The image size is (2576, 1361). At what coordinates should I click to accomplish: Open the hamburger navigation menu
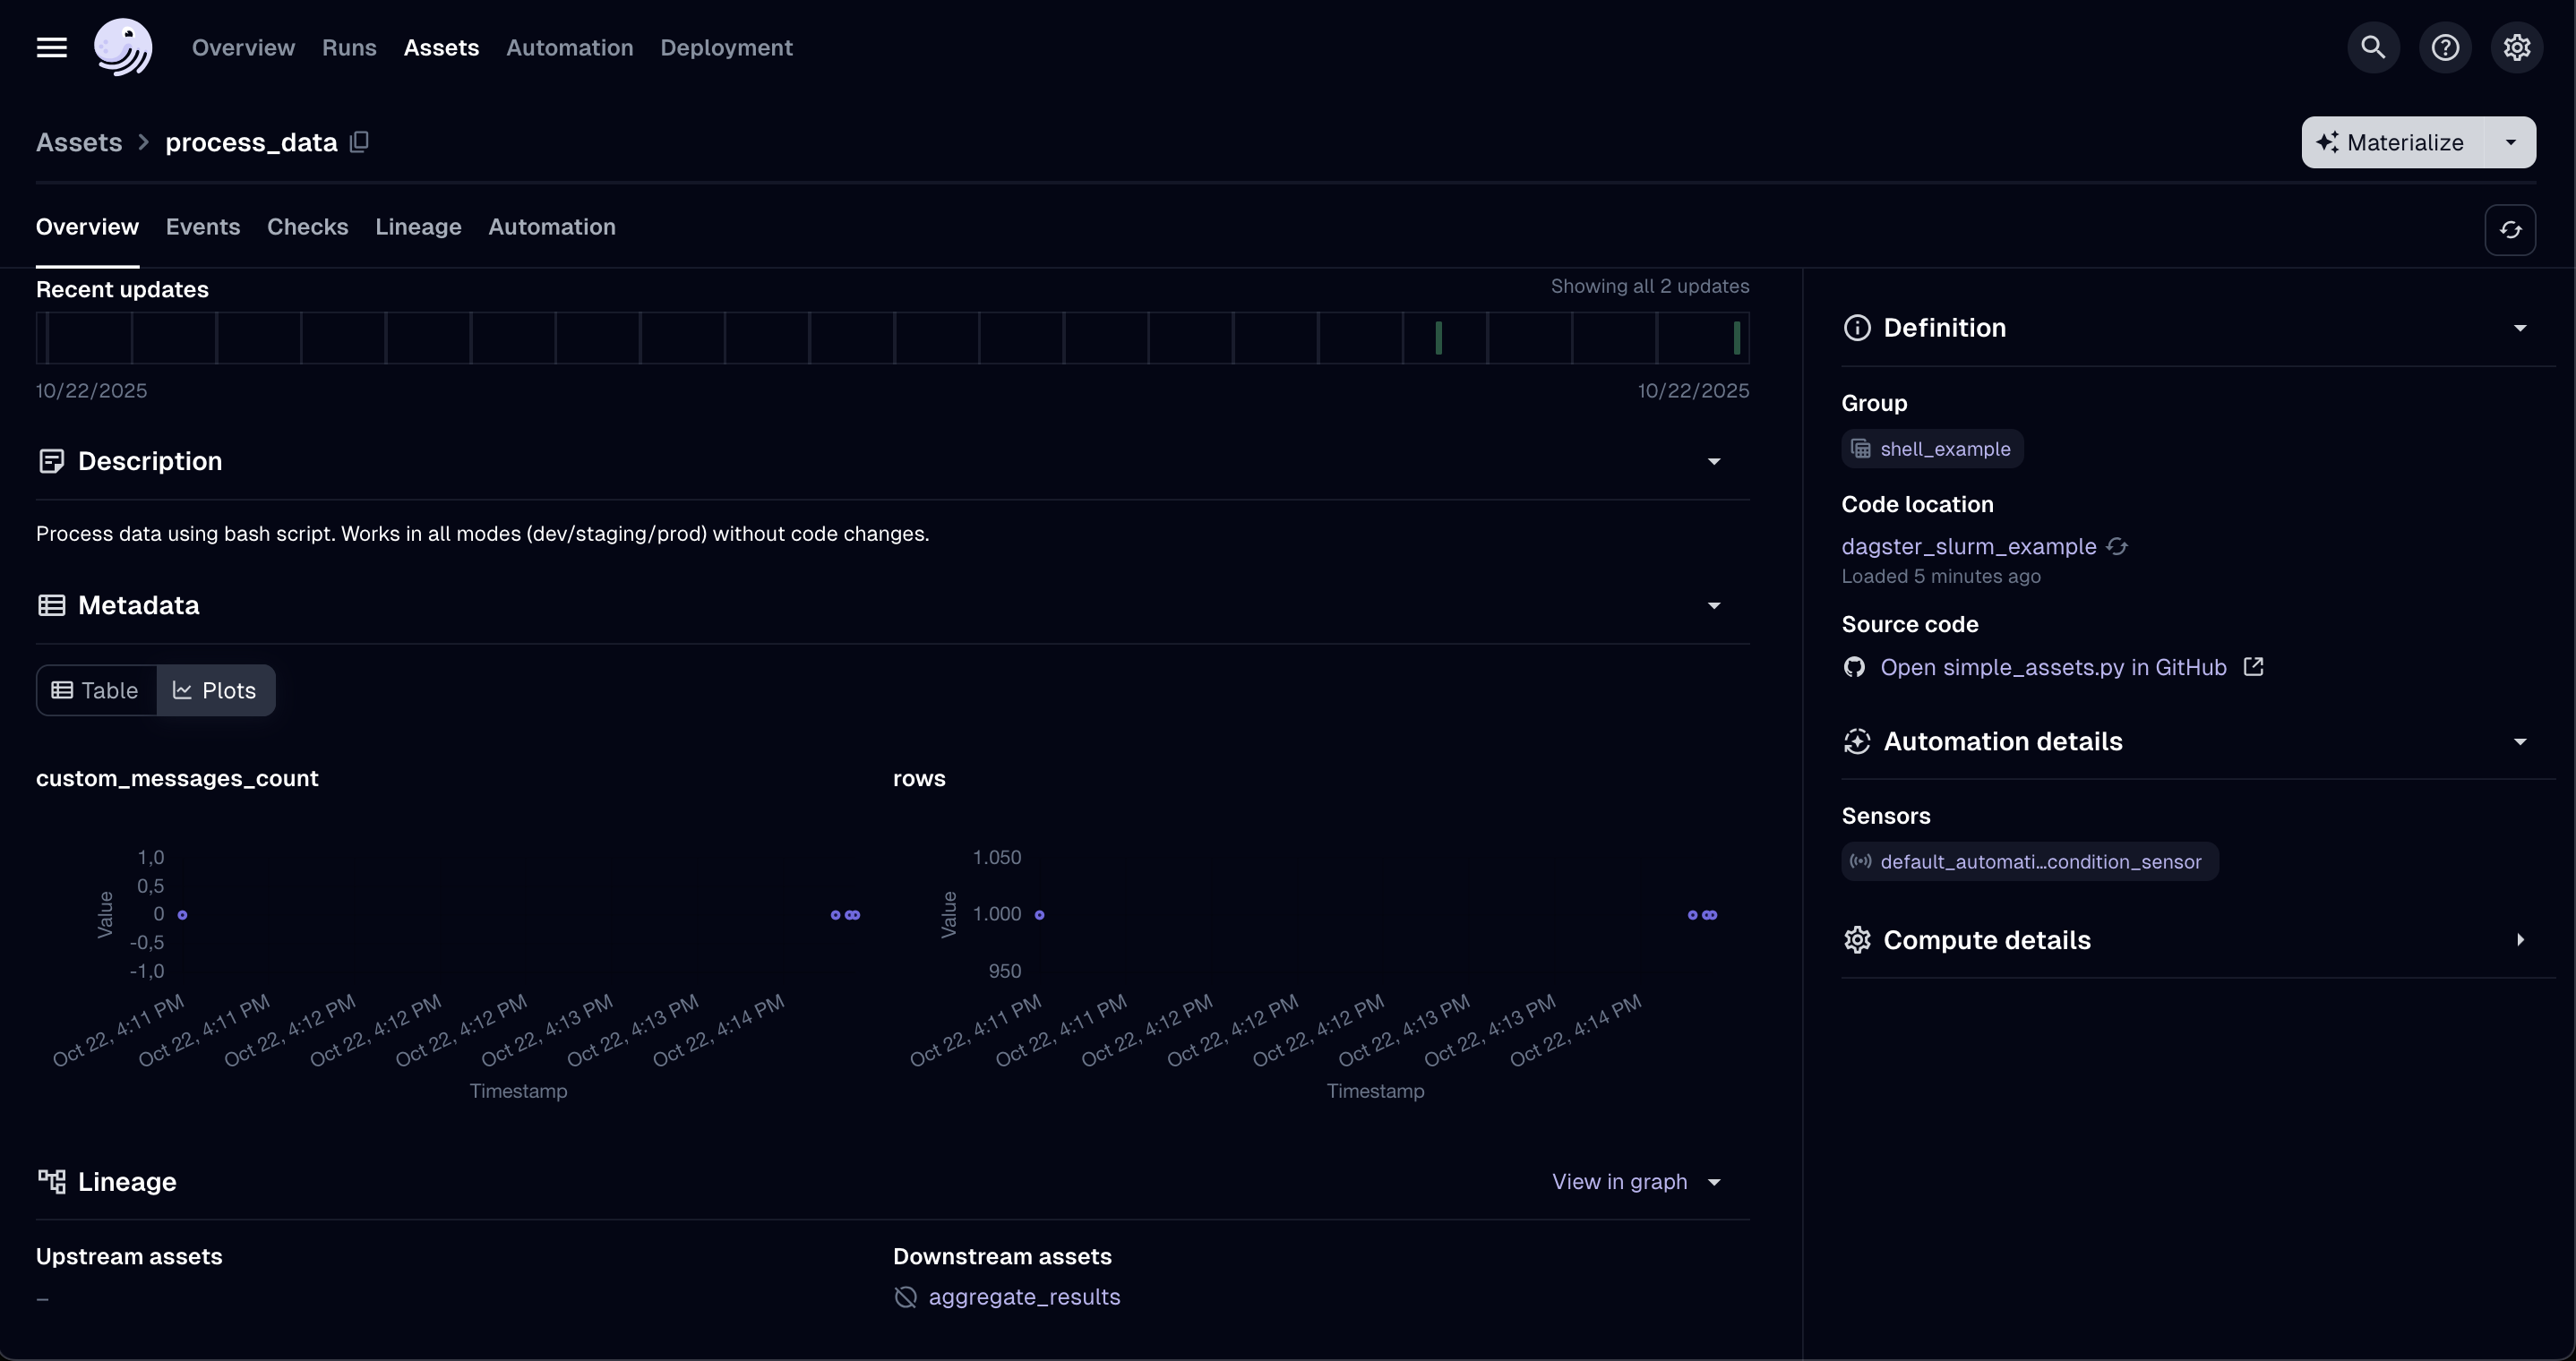point(52,47)
